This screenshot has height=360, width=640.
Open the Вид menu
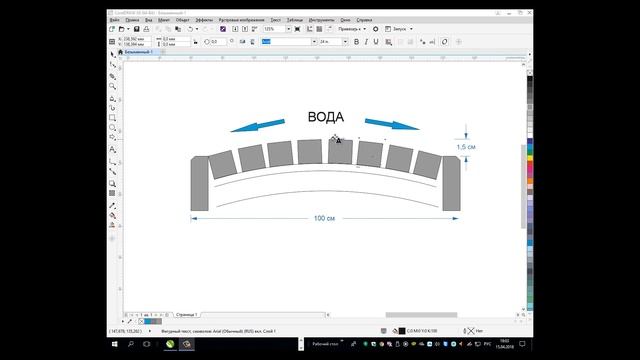click(149, 20)
